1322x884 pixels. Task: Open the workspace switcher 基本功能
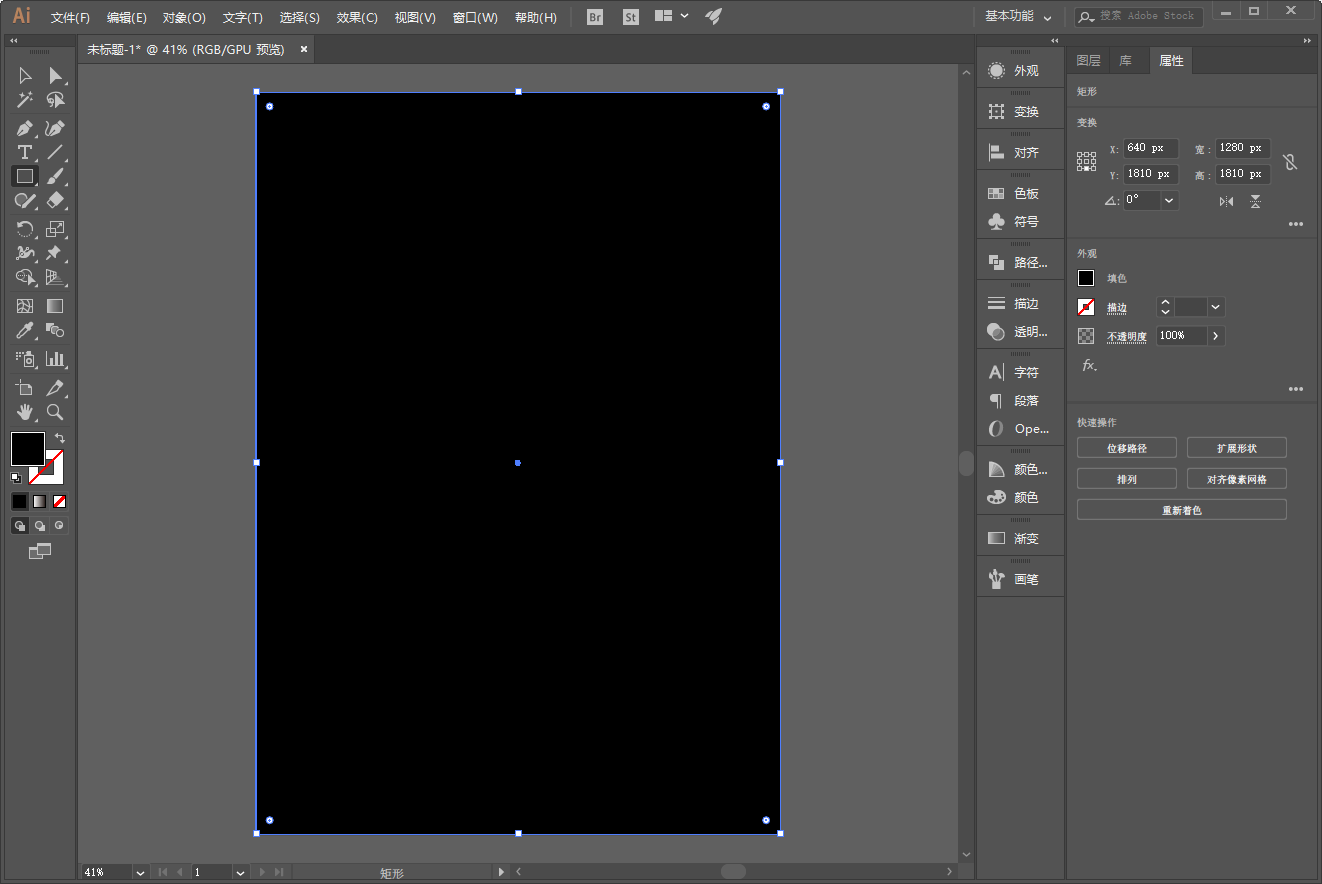tap(1018, 16)
